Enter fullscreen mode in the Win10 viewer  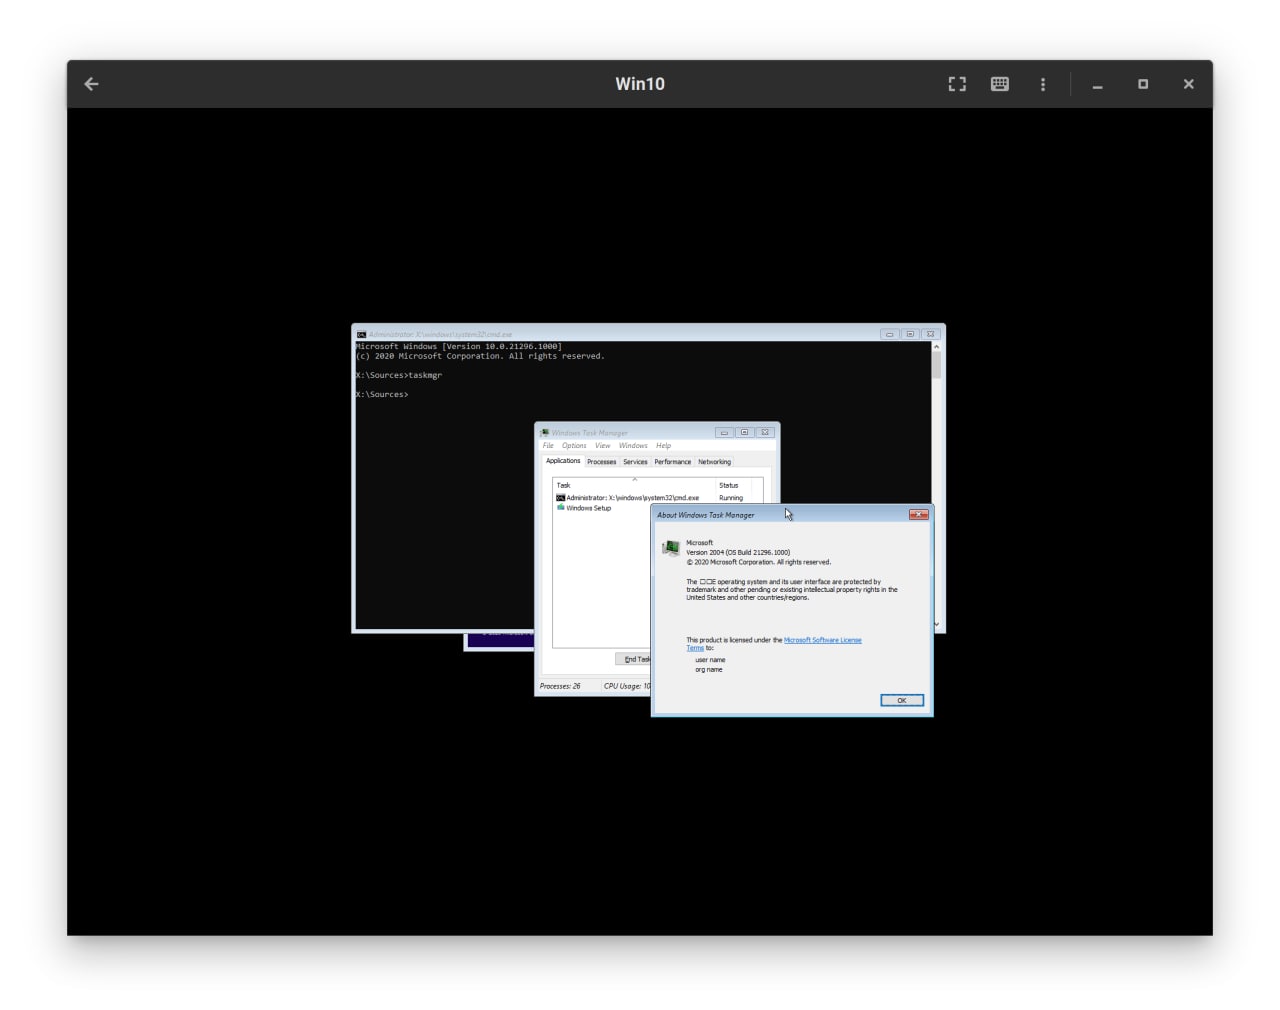coord(957,84)
